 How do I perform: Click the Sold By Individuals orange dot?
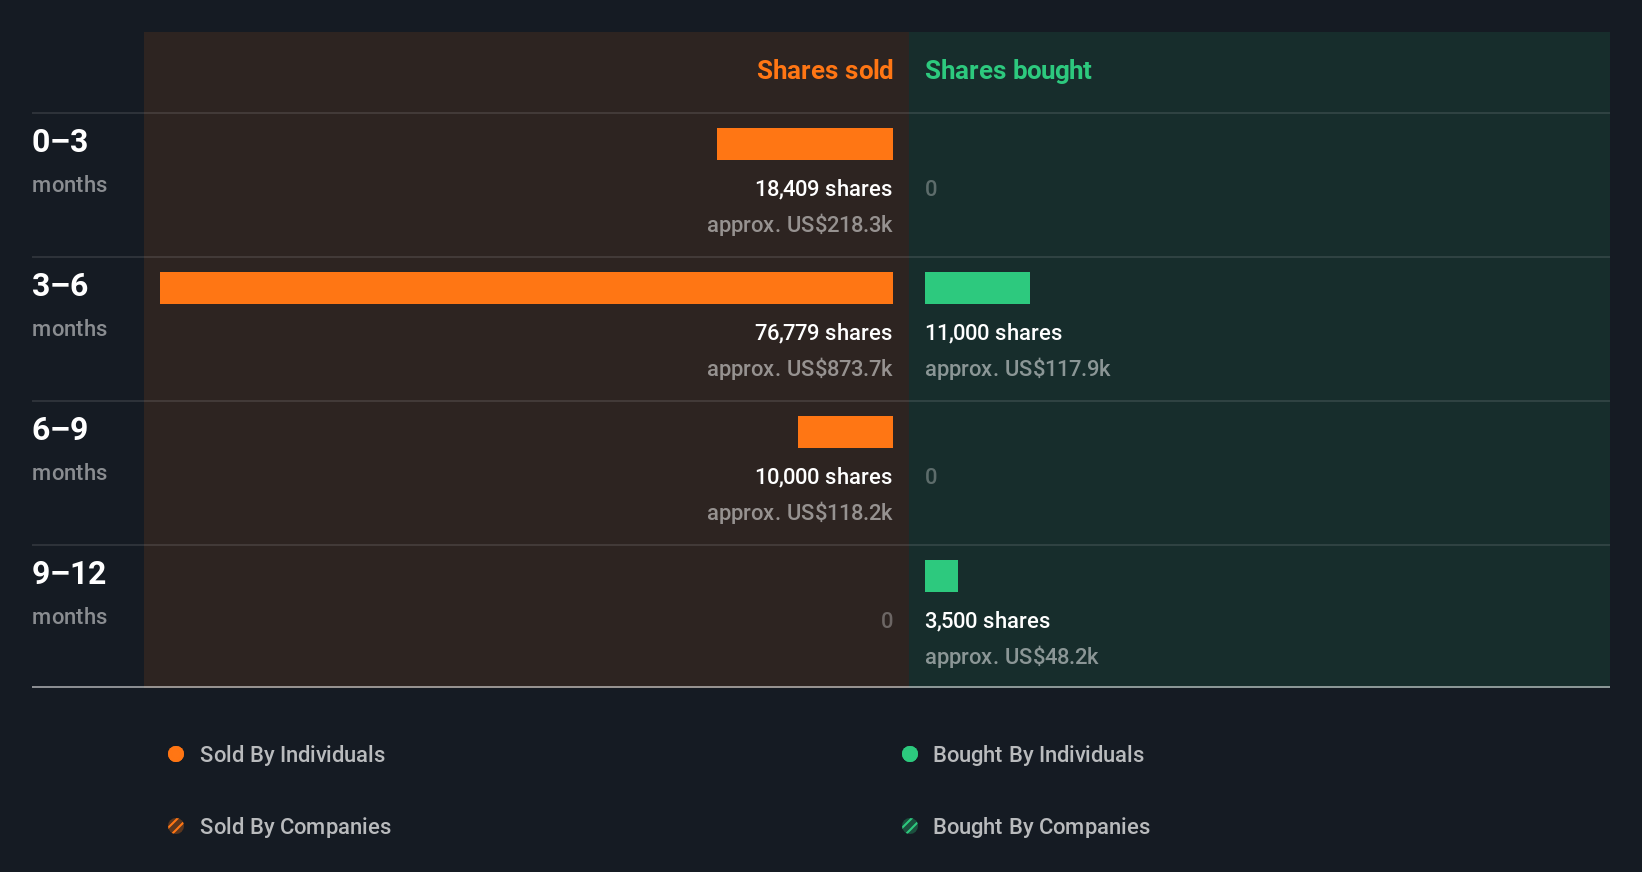pyautogui.click(x=176, y=754)
